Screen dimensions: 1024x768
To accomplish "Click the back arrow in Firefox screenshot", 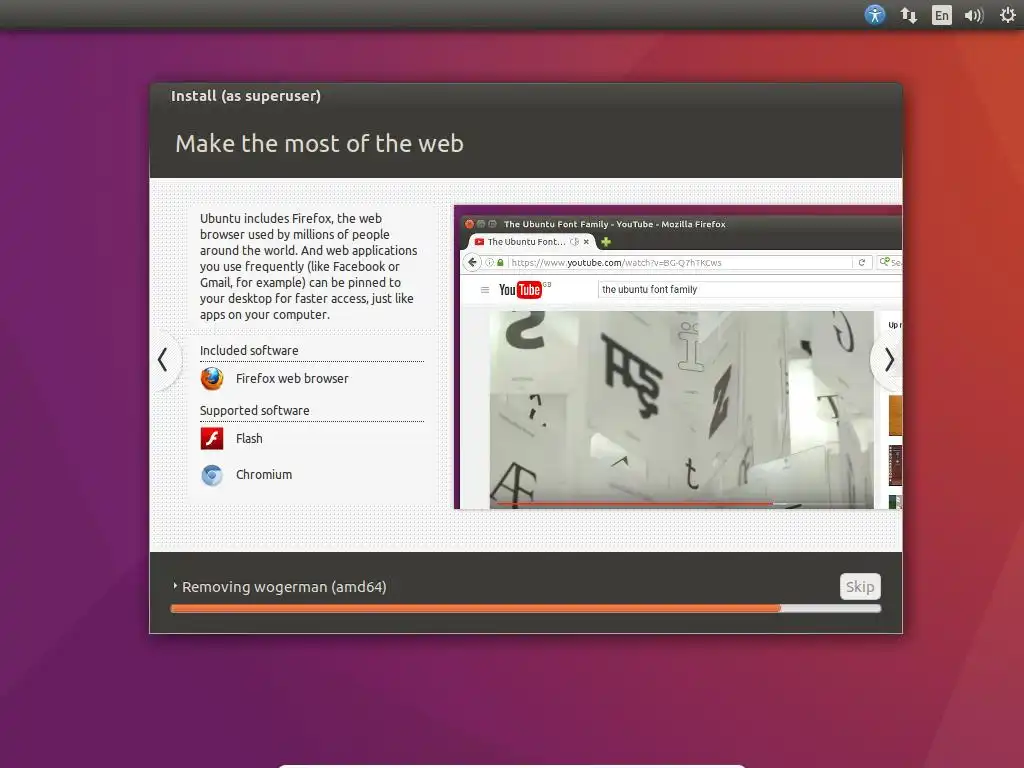I will tap(472, 263).
